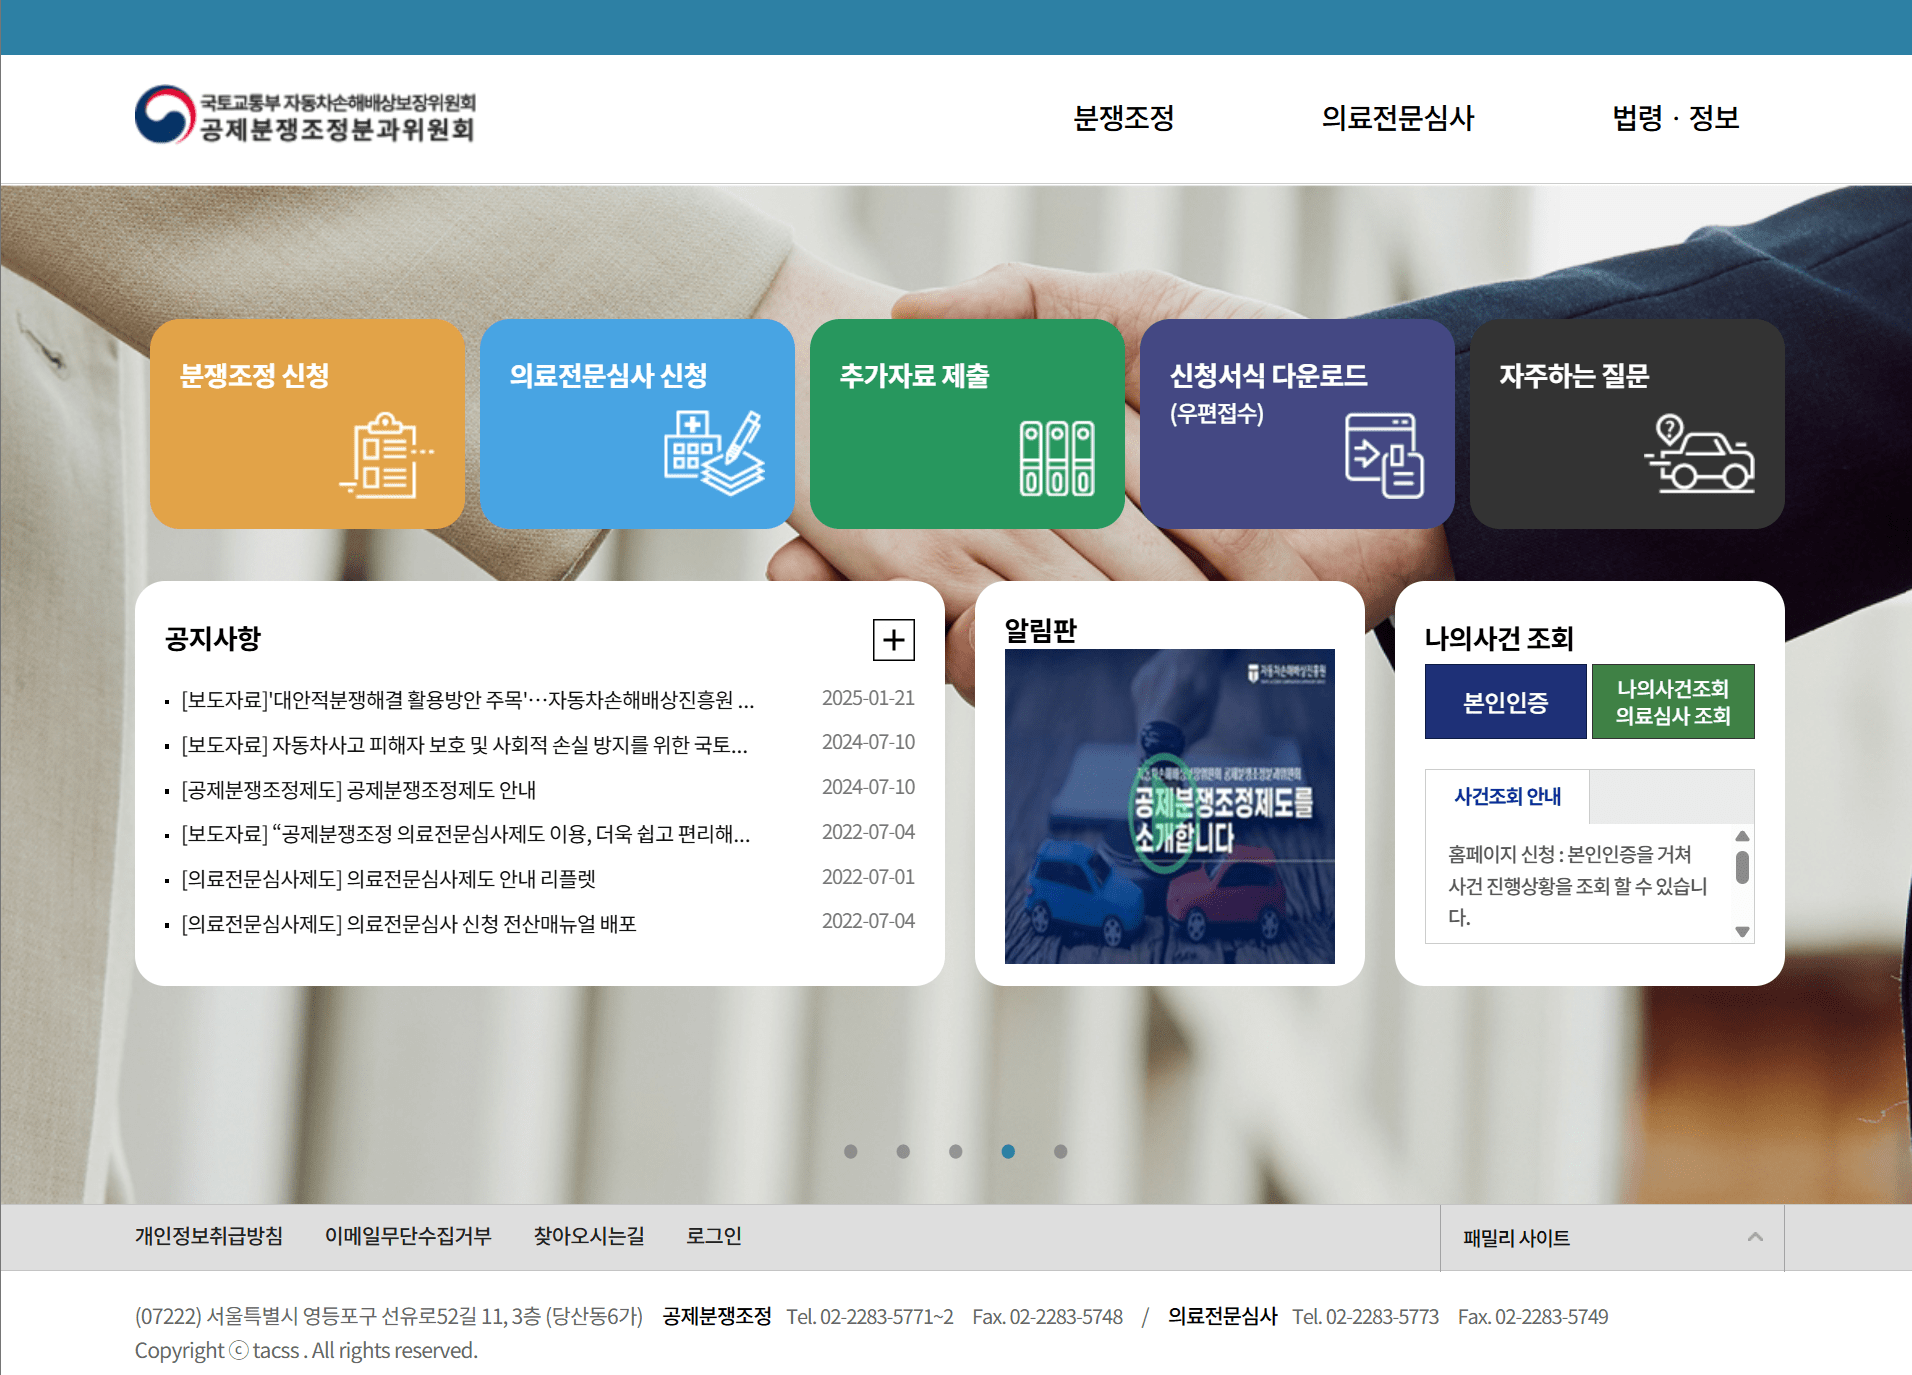The image size is (1912, 1375).
Task: Open the 분쟁조정 신청 card
Action: [307, 424]
